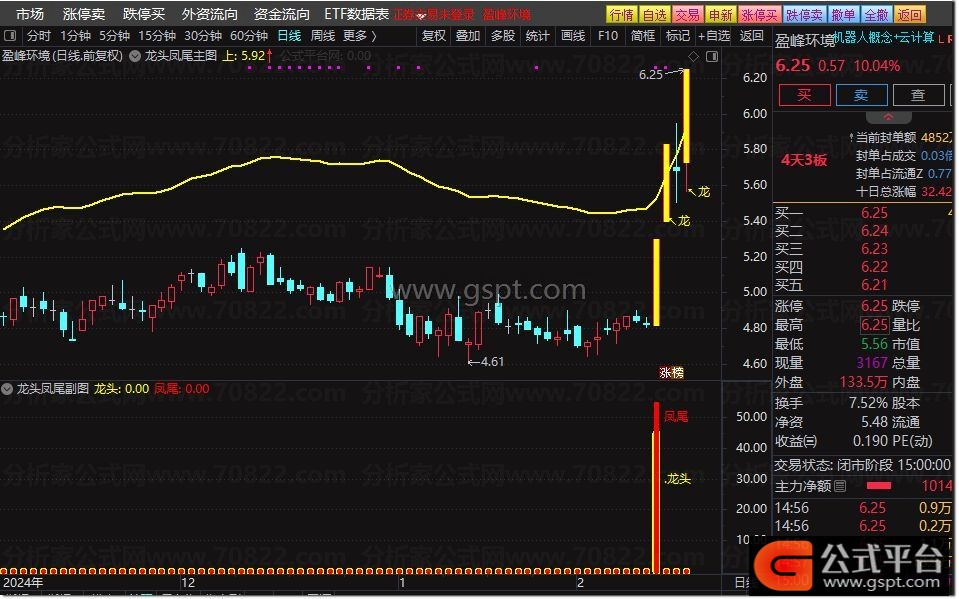Screen dimensions: 959x599
Task: Click 复权 in the chart toolbar
Action: pyautogui.click(x=434, y=35)
